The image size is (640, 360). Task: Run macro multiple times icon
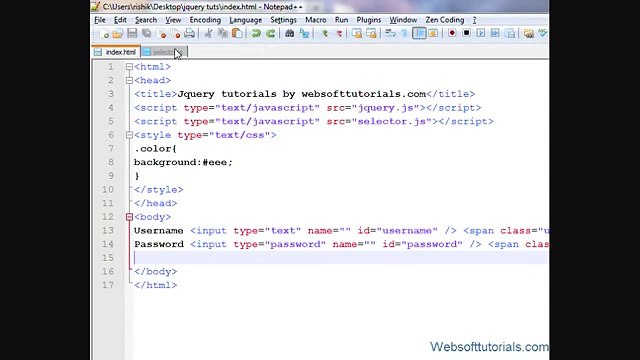[495, 33]
